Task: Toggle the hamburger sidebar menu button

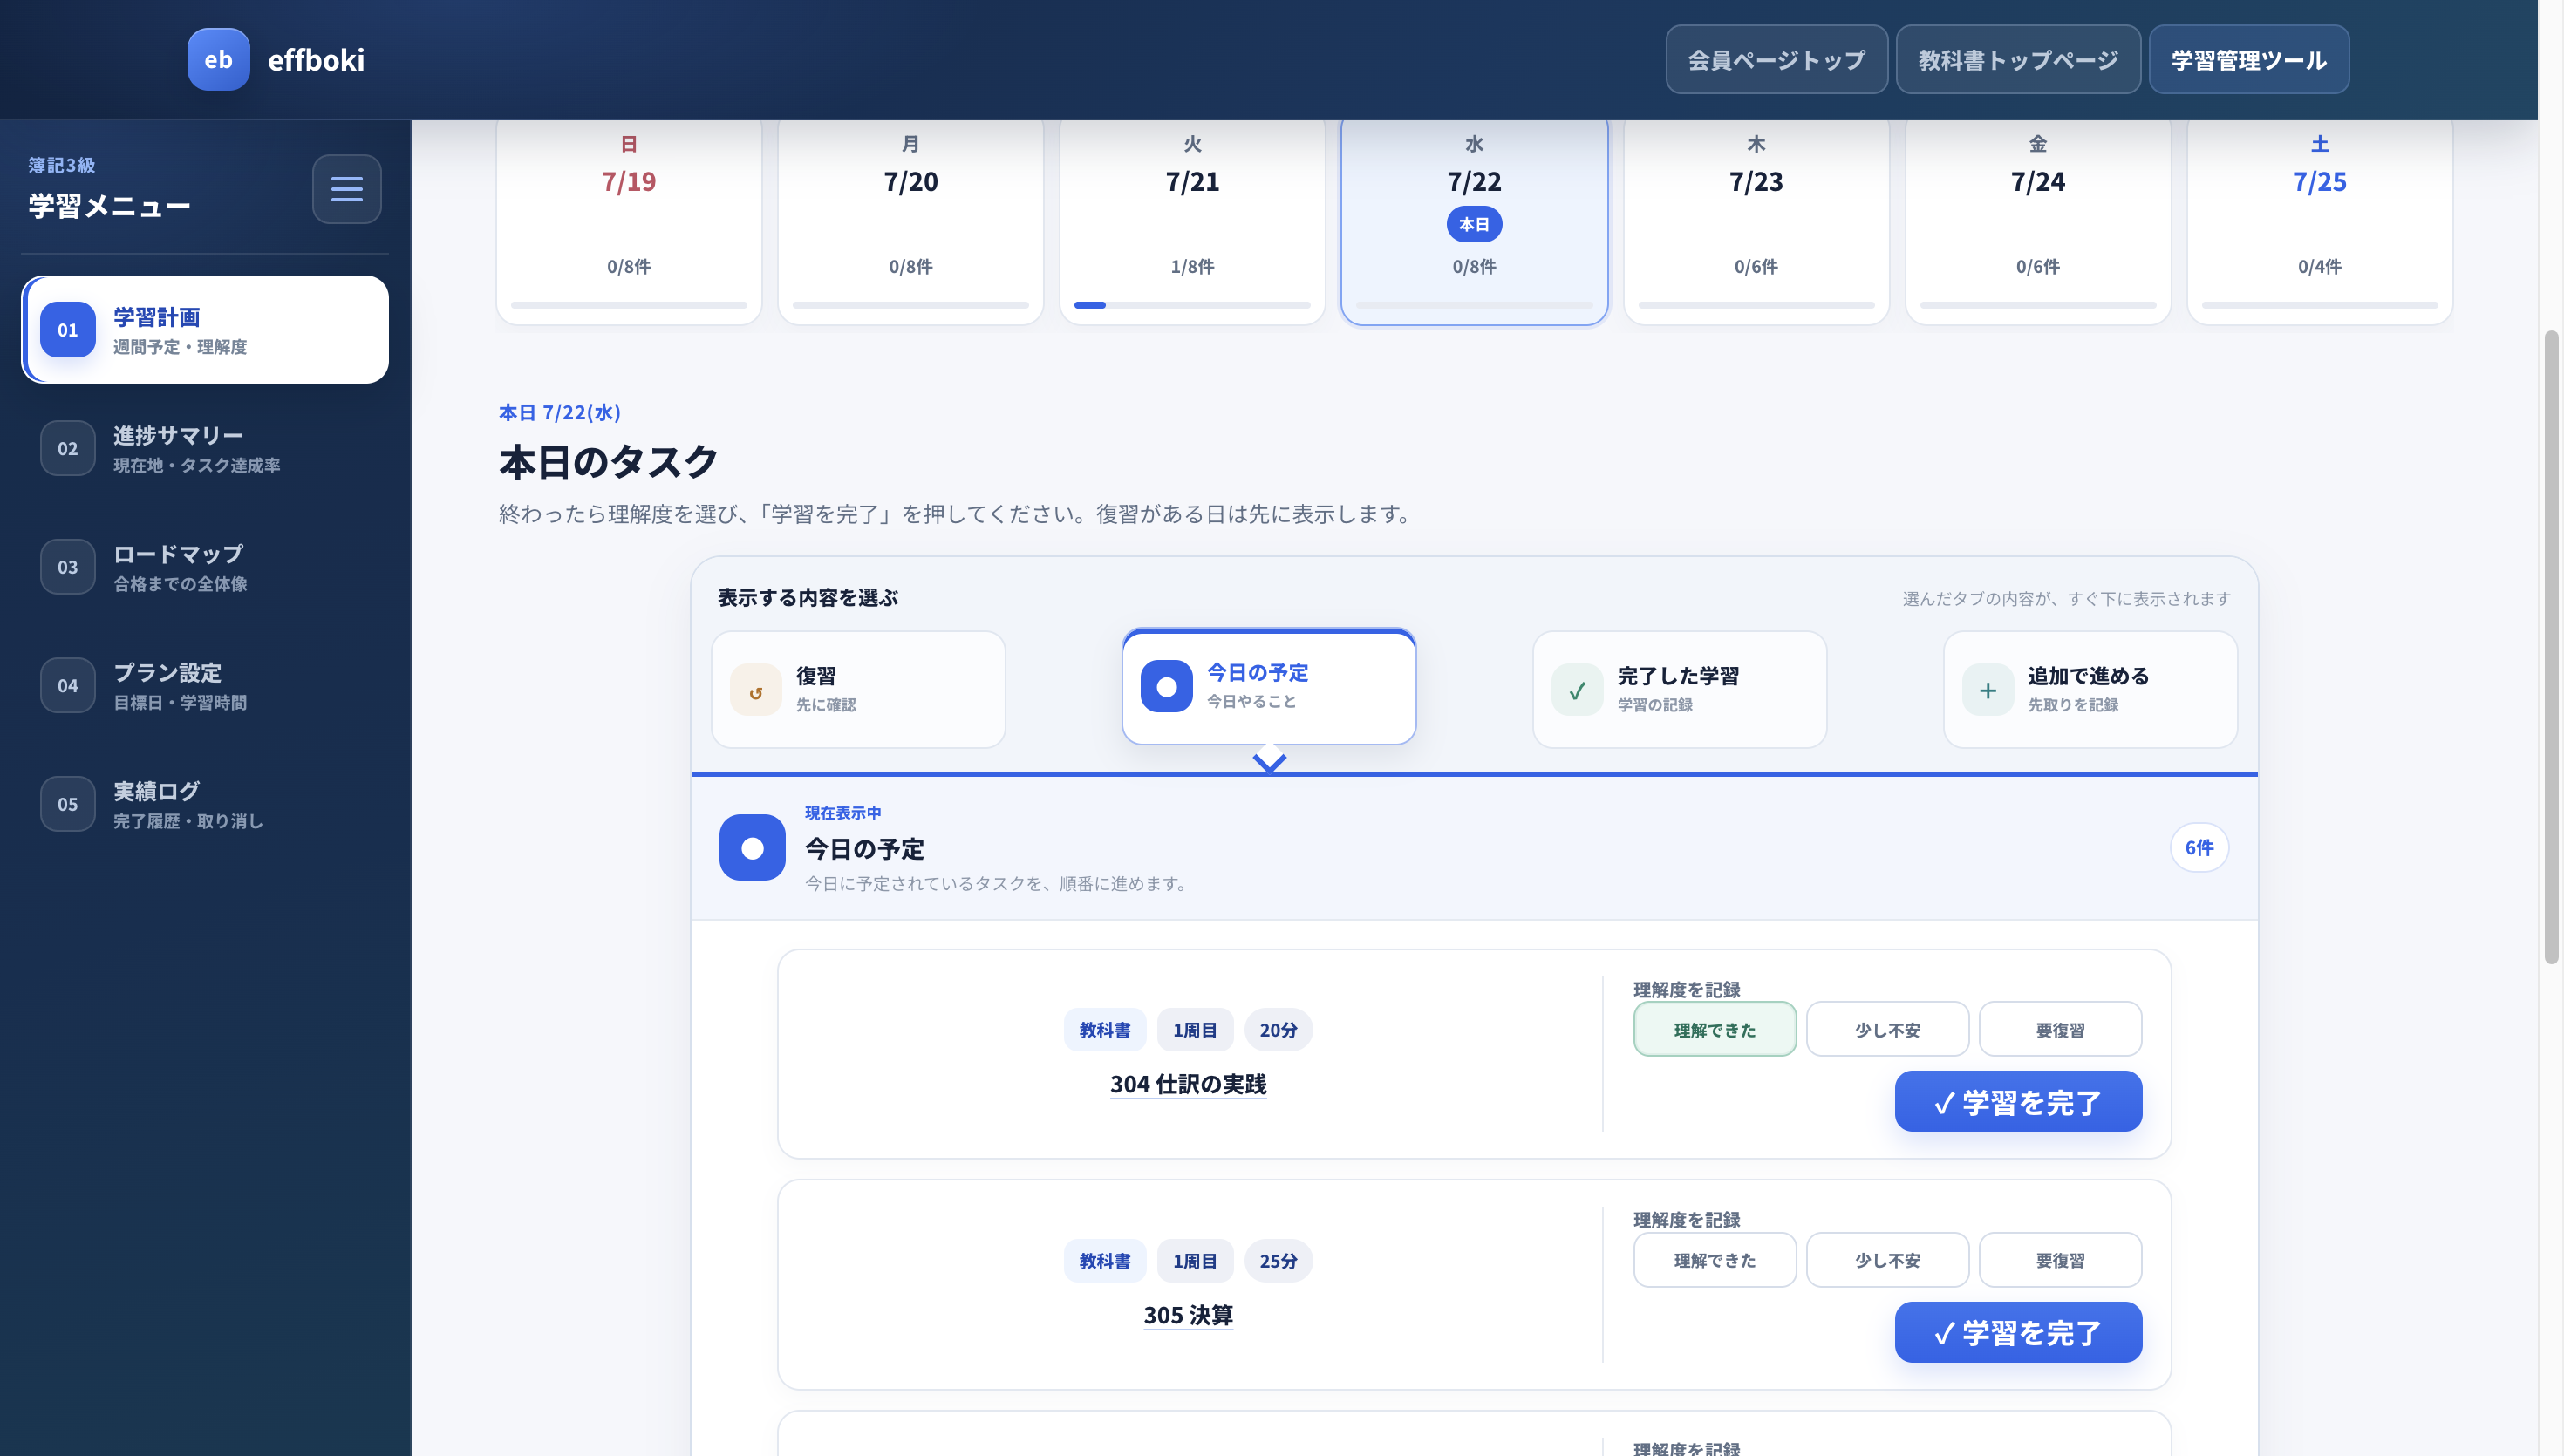Action: point(346,189)
